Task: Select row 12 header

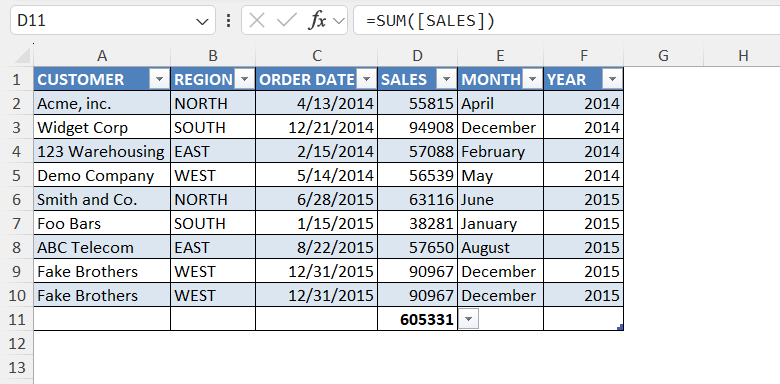Action: pos(17,343)
